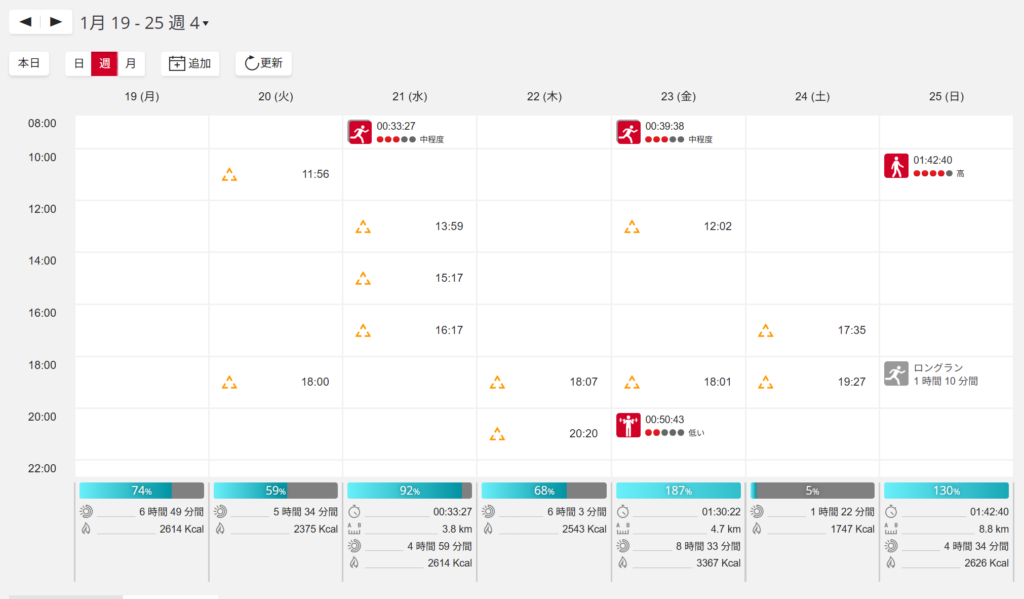
Task: Click Thursday's 20:20 inactivity alert icon
Action: (497, 434)
